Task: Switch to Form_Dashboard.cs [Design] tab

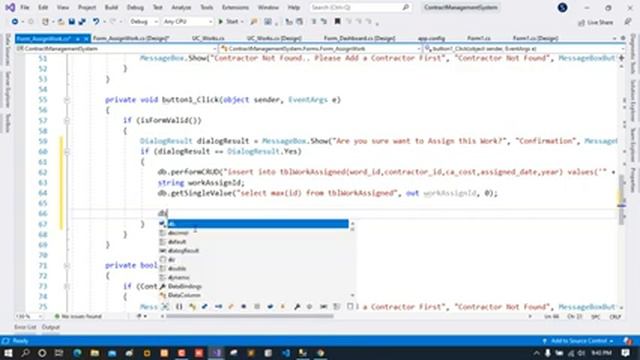Action: tap(359, 38)
